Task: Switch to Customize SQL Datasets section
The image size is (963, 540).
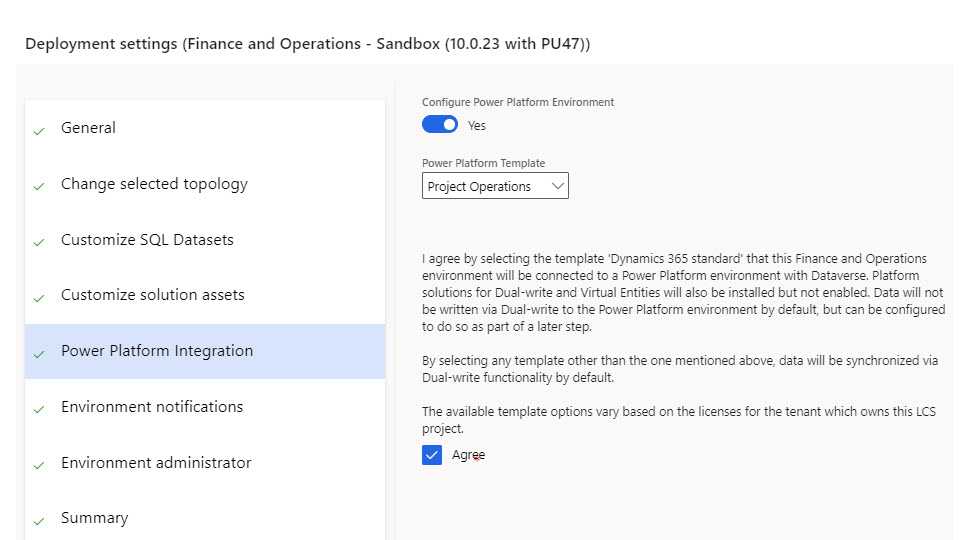Action: coord(146,240)
